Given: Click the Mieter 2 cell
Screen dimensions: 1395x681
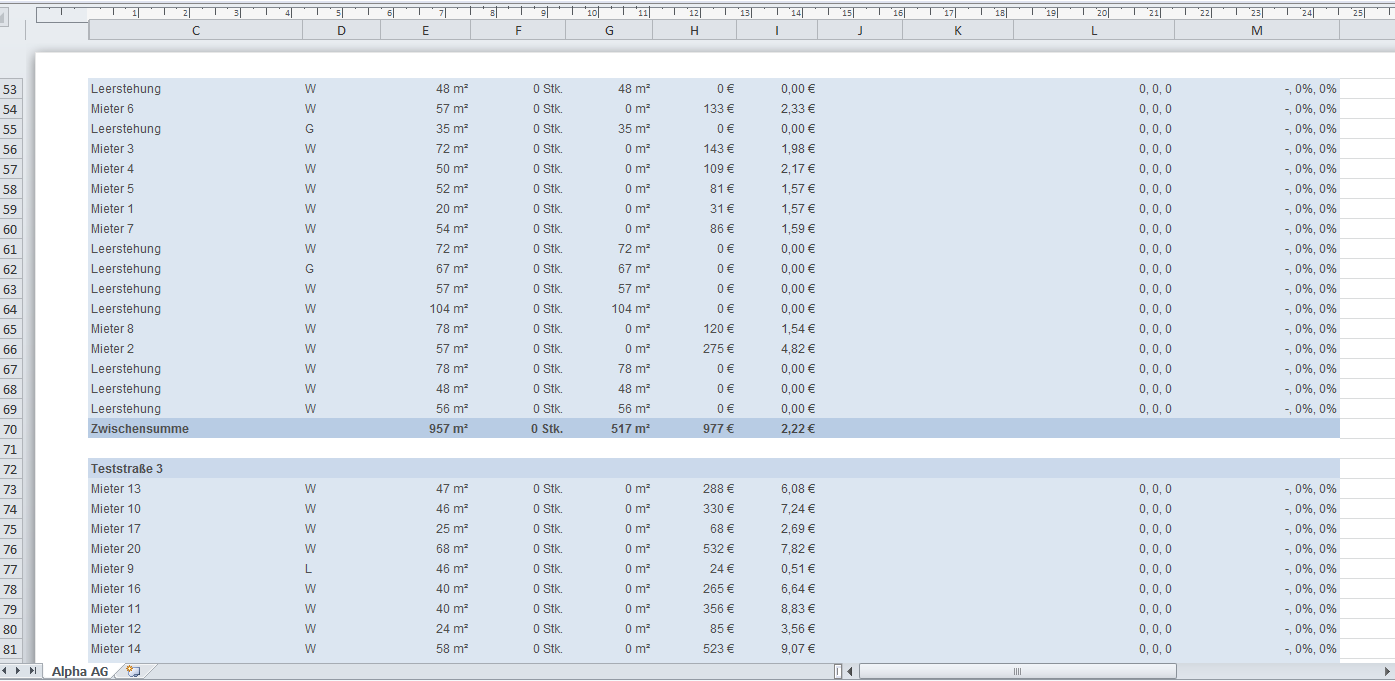Looking at the screenshot, I should coord(196,349).
